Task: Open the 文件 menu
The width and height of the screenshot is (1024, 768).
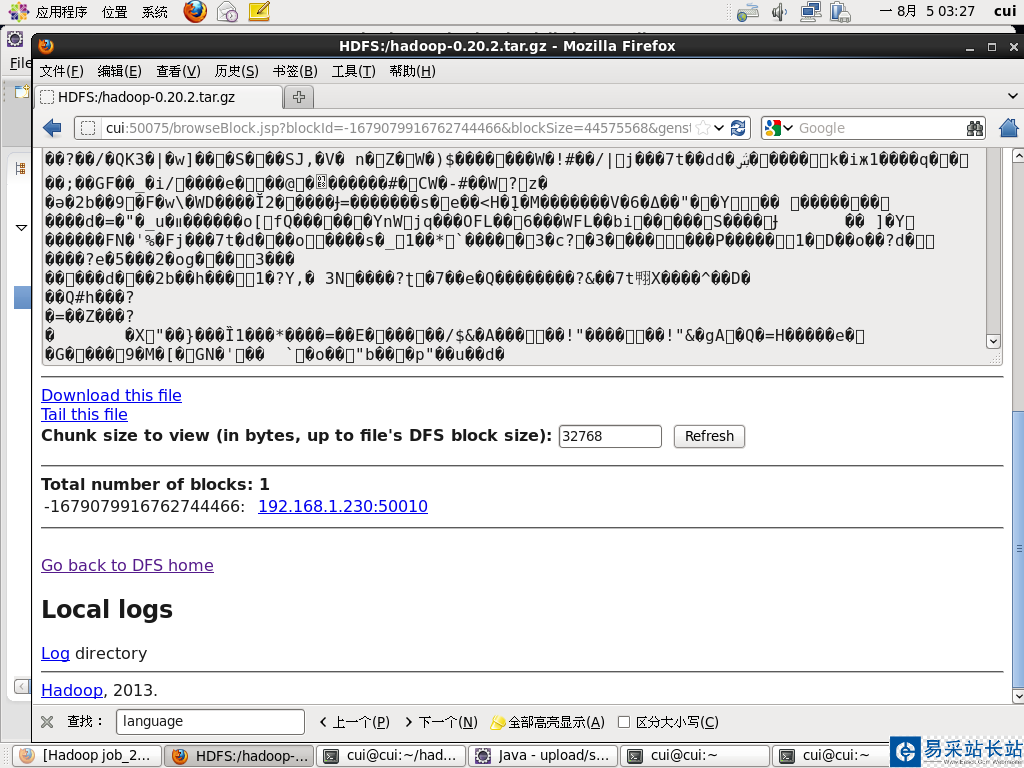Action: pos(61,71)
